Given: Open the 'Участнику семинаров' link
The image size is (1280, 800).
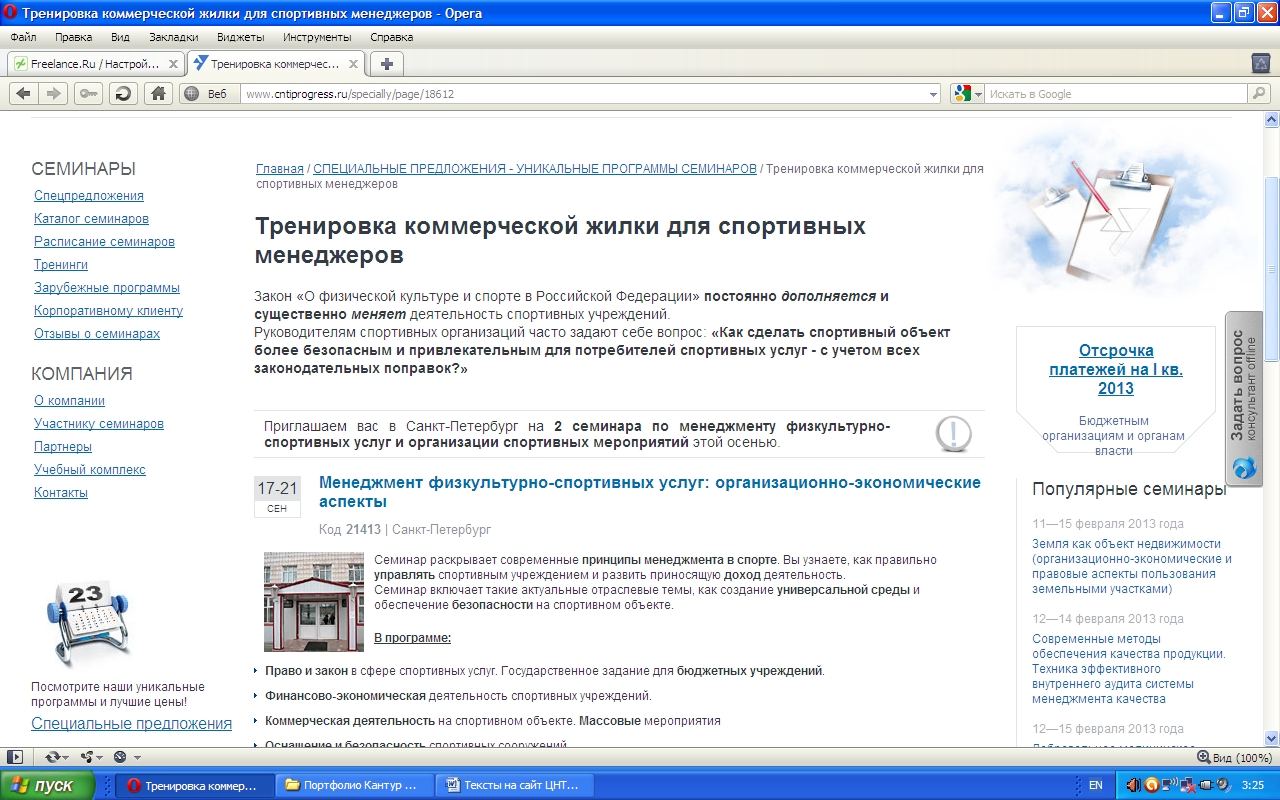Looking at the screenshot, I should pos(99,424).
